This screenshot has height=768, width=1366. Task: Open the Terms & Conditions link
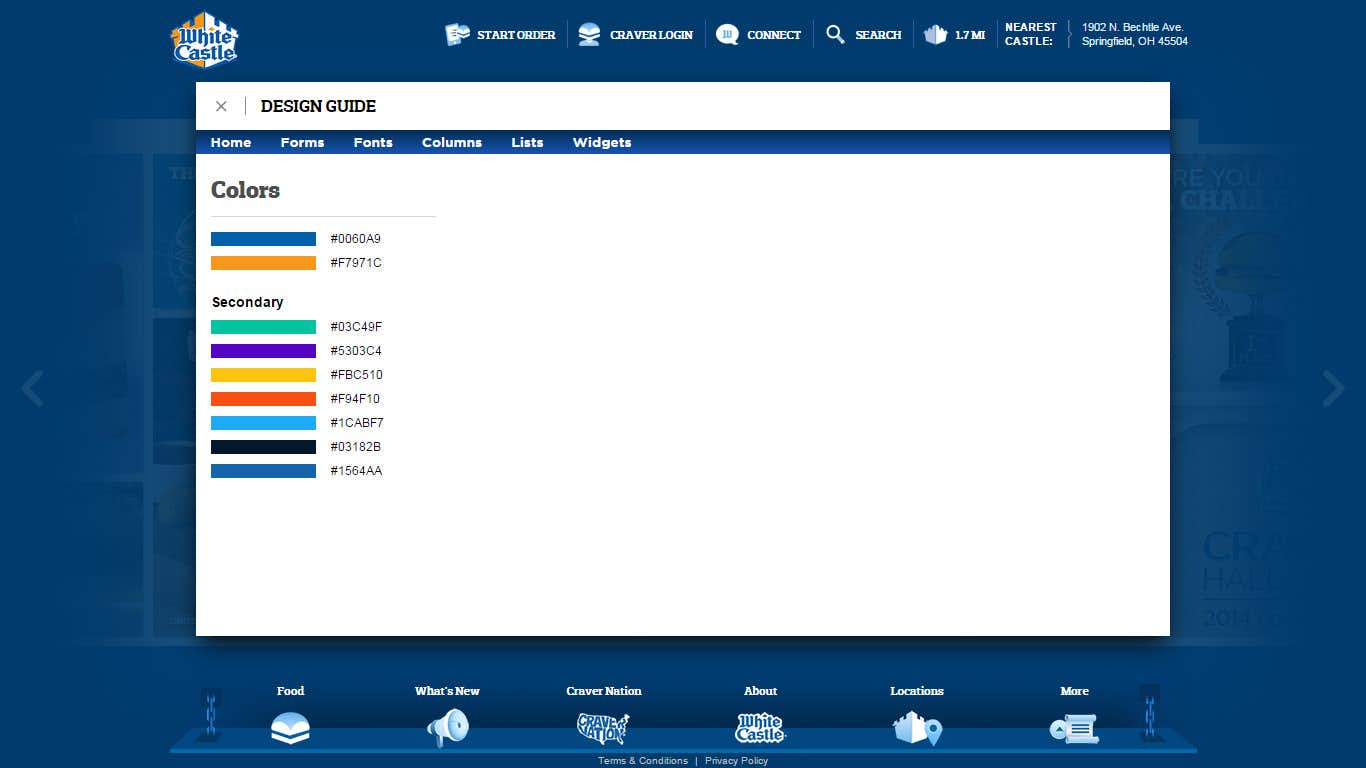coord(643,761)
